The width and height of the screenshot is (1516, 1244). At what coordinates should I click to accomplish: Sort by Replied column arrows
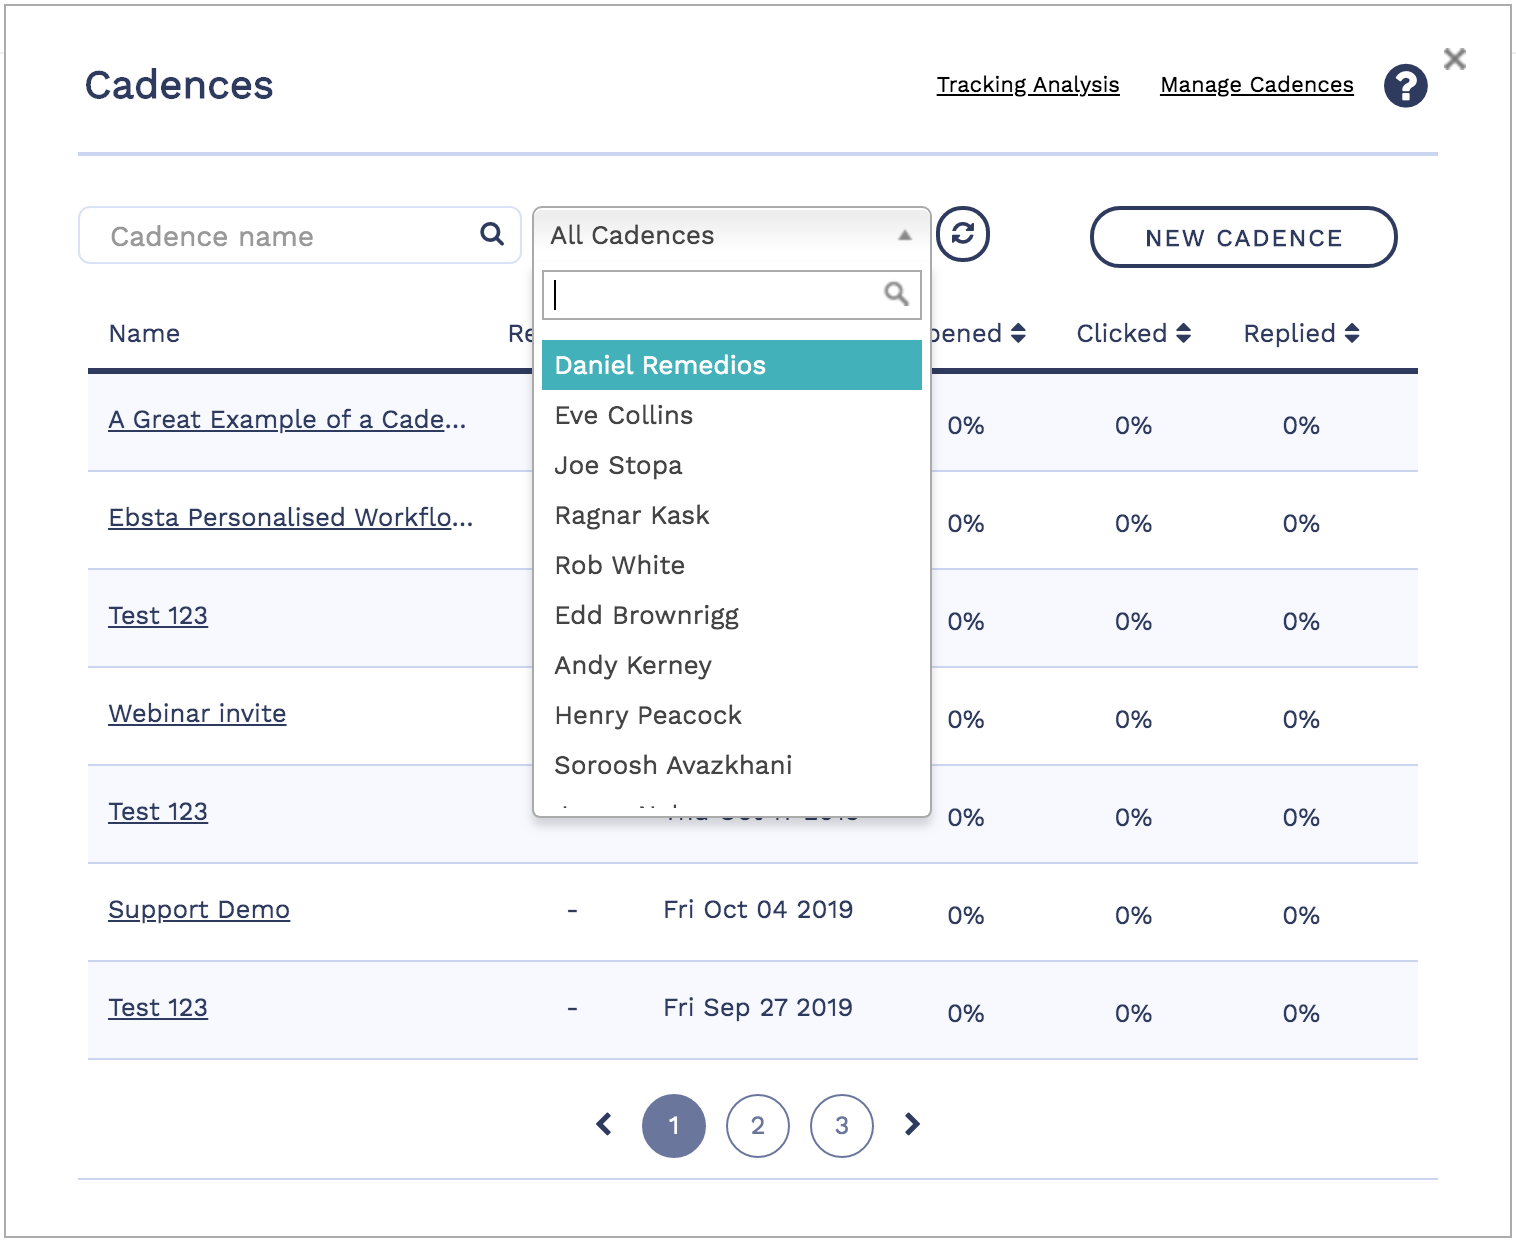coord(1352,333)
